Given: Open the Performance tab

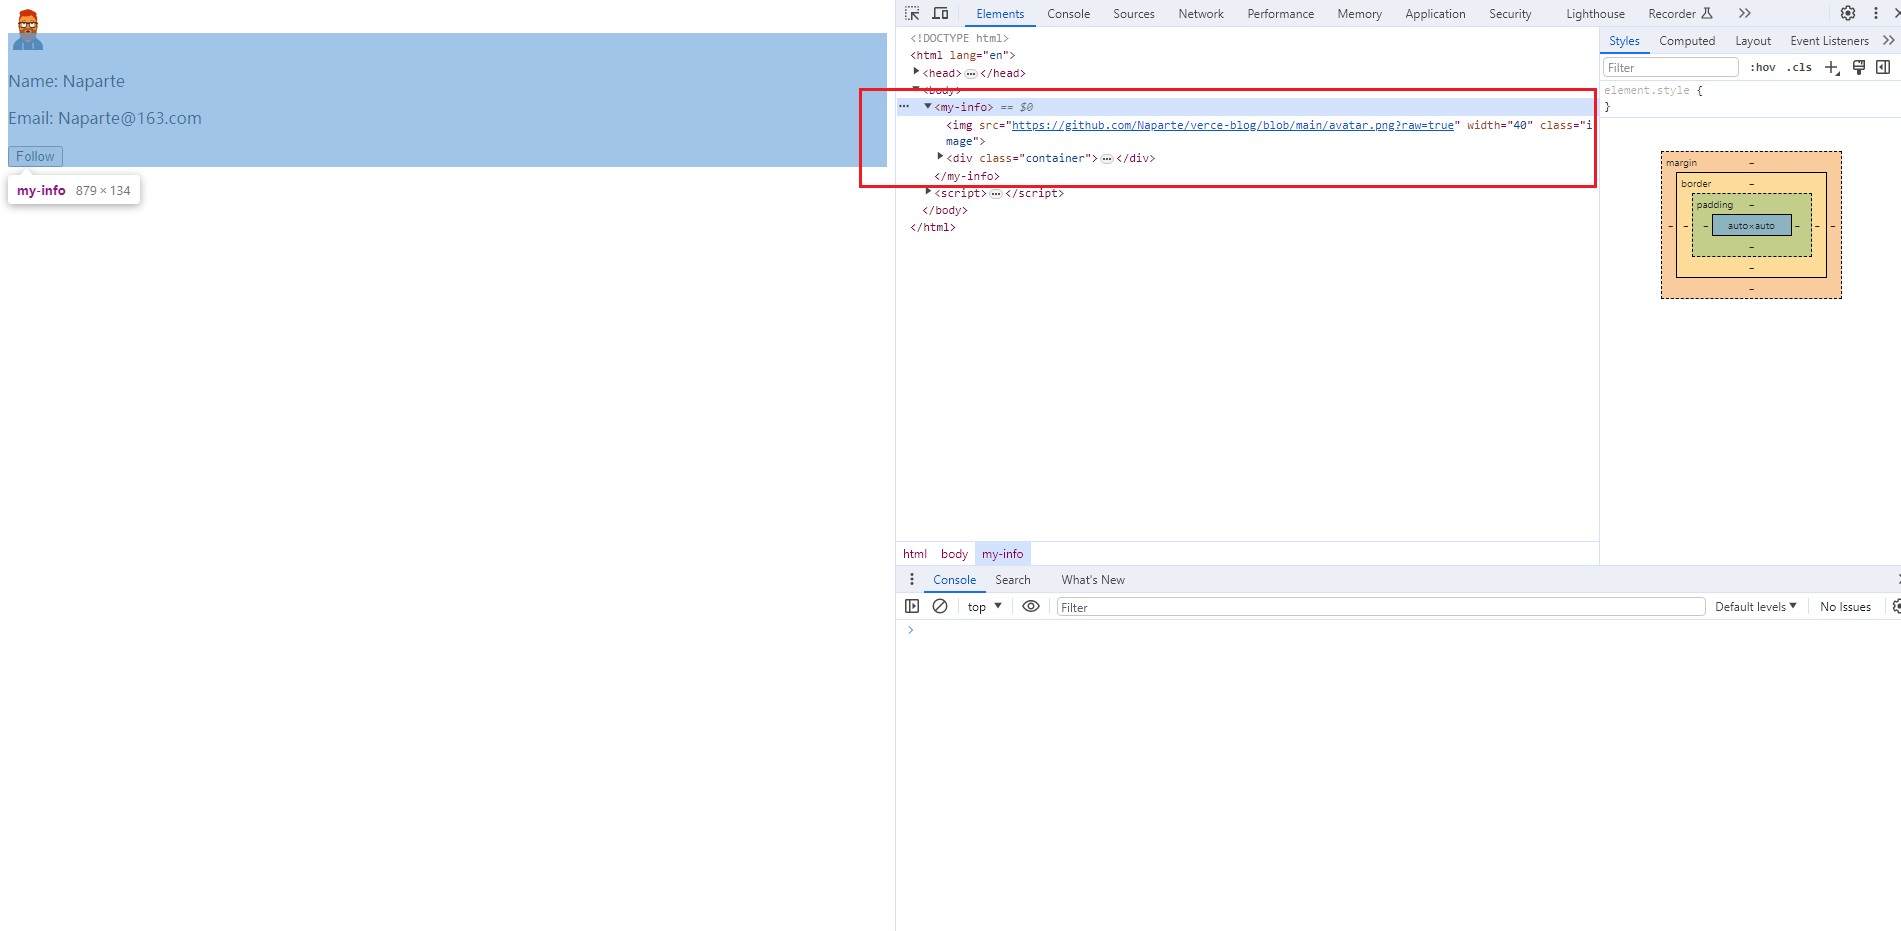Looking at the screenshot, I should 1280,14.
